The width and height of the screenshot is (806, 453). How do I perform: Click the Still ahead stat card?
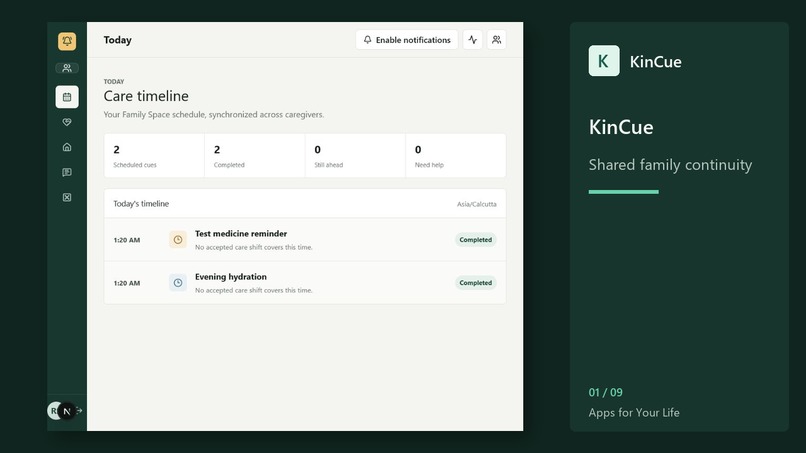click(x=355, y=156)
